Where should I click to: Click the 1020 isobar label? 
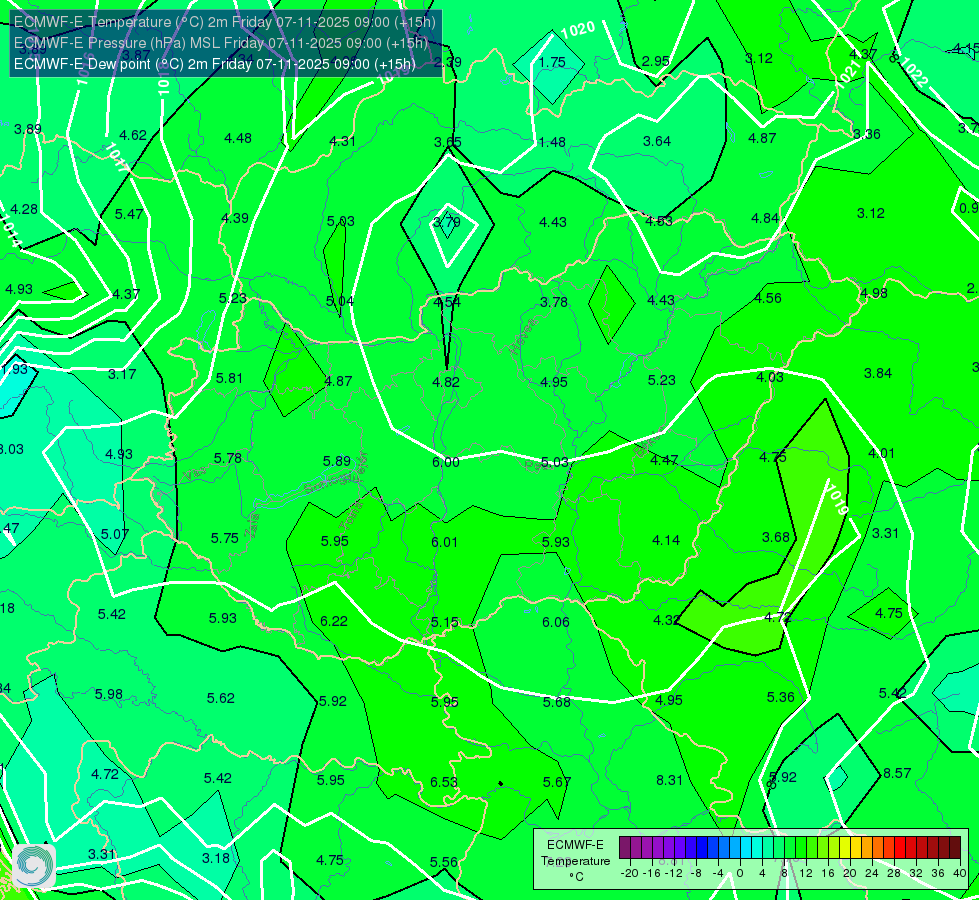coord(578,29)
